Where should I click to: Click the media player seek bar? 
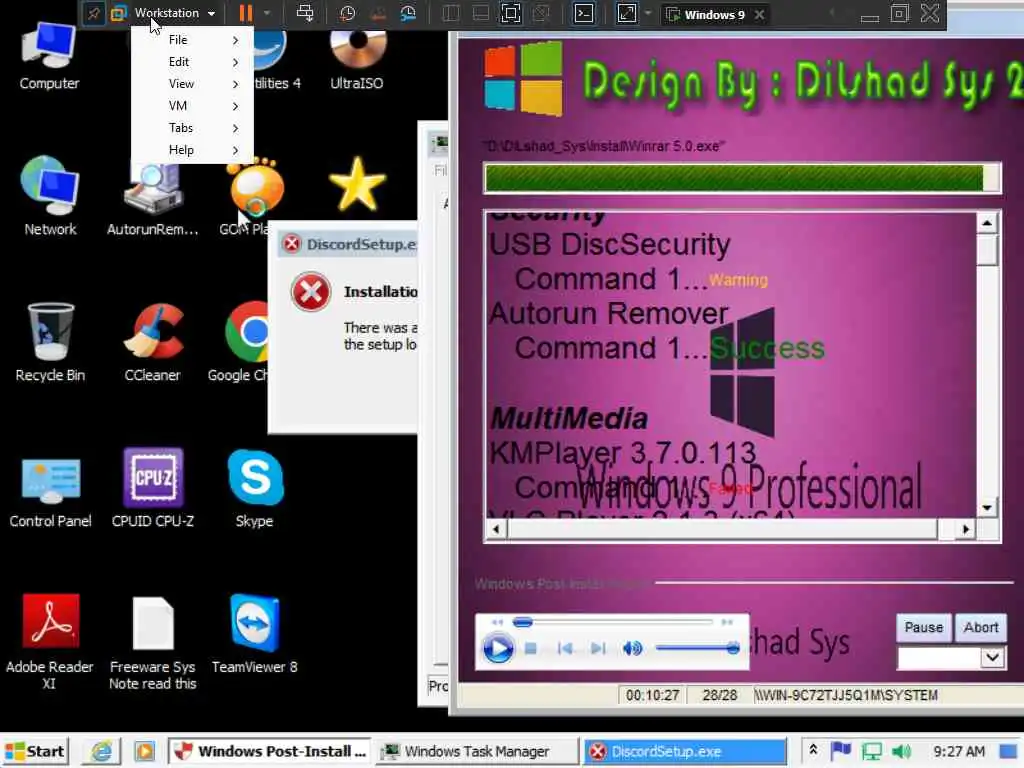(x=613, y=622)
